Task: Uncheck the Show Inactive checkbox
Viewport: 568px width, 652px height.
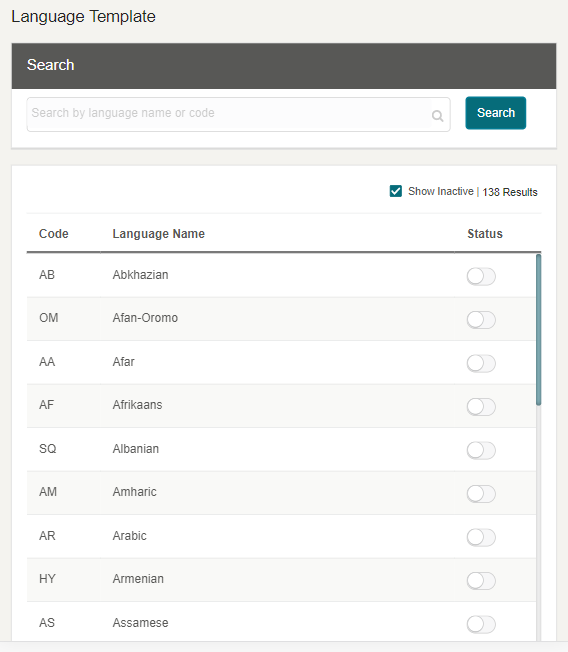Action: pyautogui.click(x=396, y=191)
